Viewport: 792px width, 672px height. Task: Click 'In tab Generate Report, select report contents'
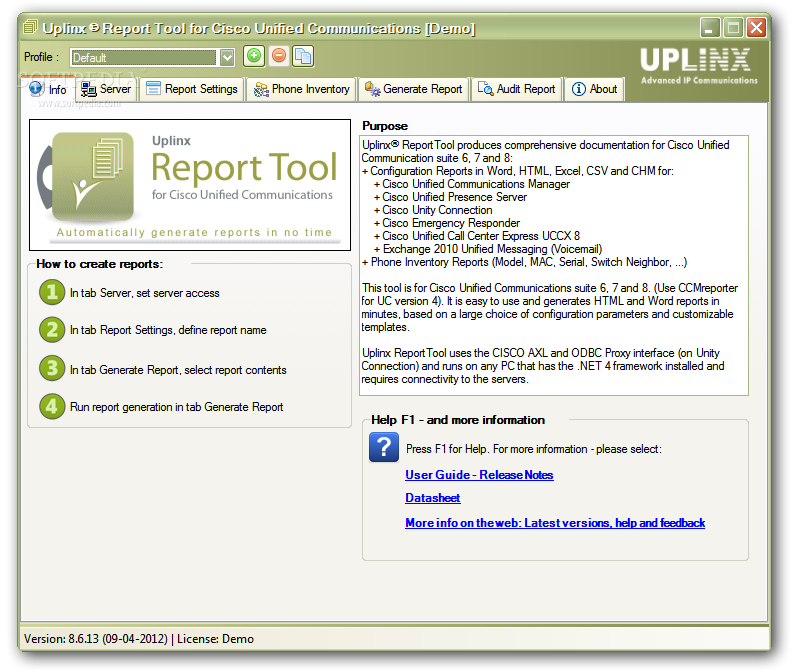pyautogui.click(x=178, y=370)
